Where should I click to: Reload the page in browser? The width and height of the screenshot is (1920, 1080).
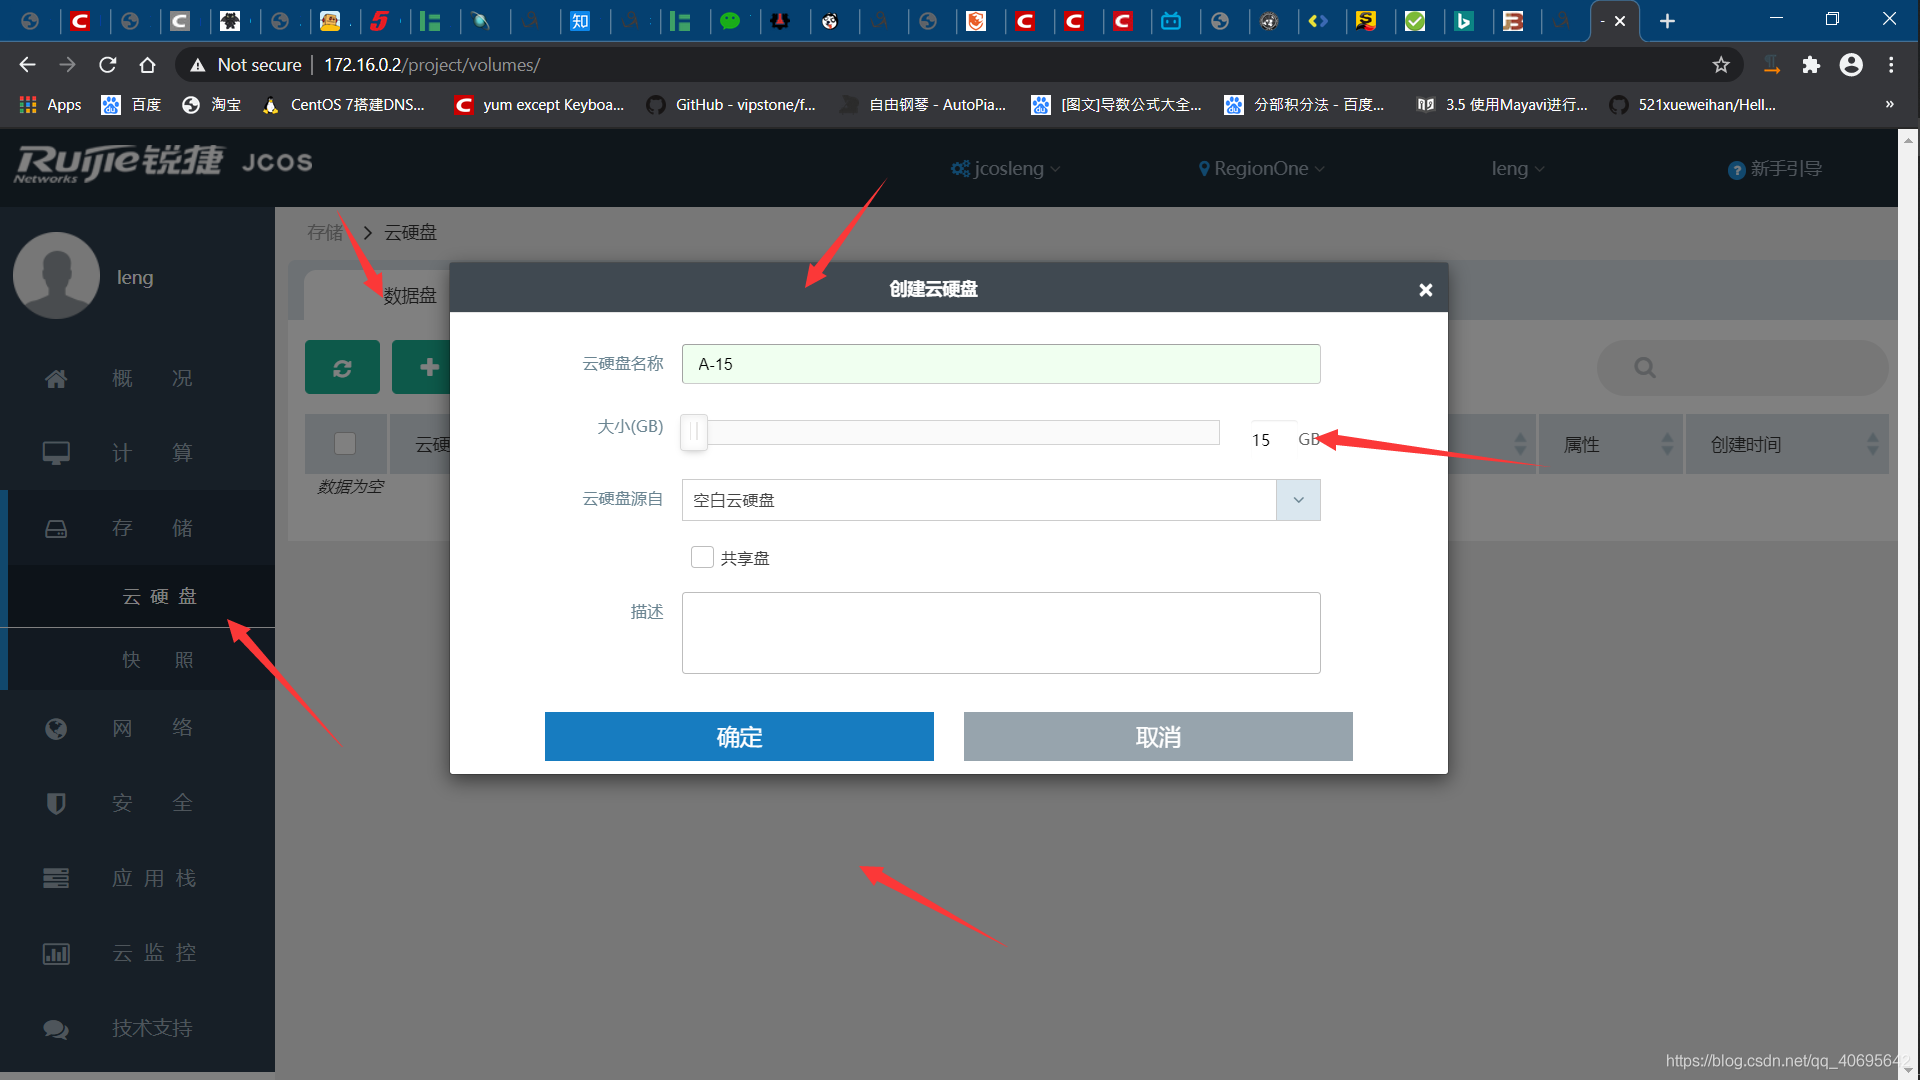[108, 65]
